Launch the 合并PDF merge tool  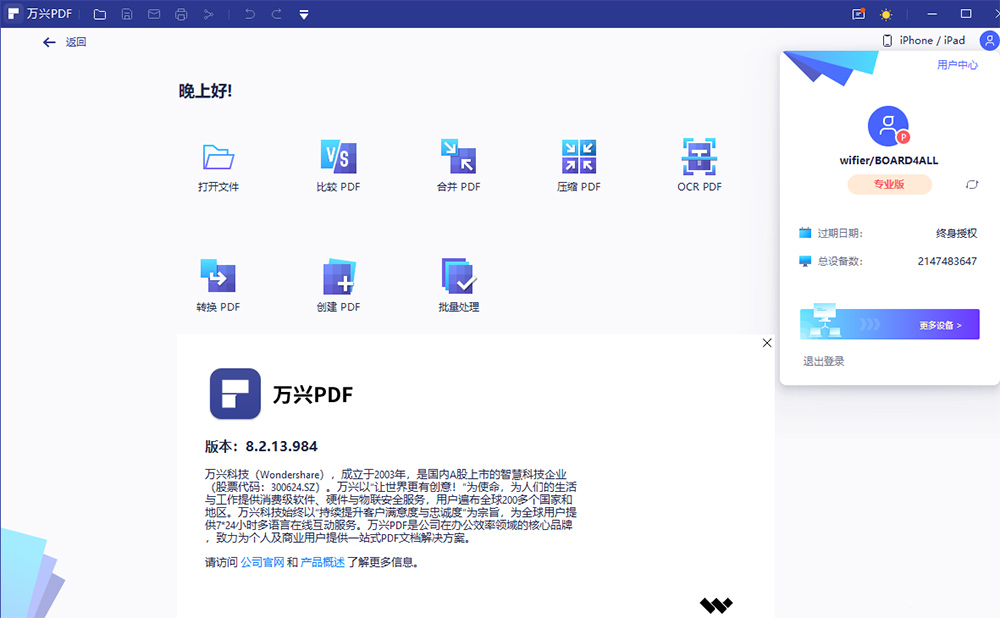(458, 163)
